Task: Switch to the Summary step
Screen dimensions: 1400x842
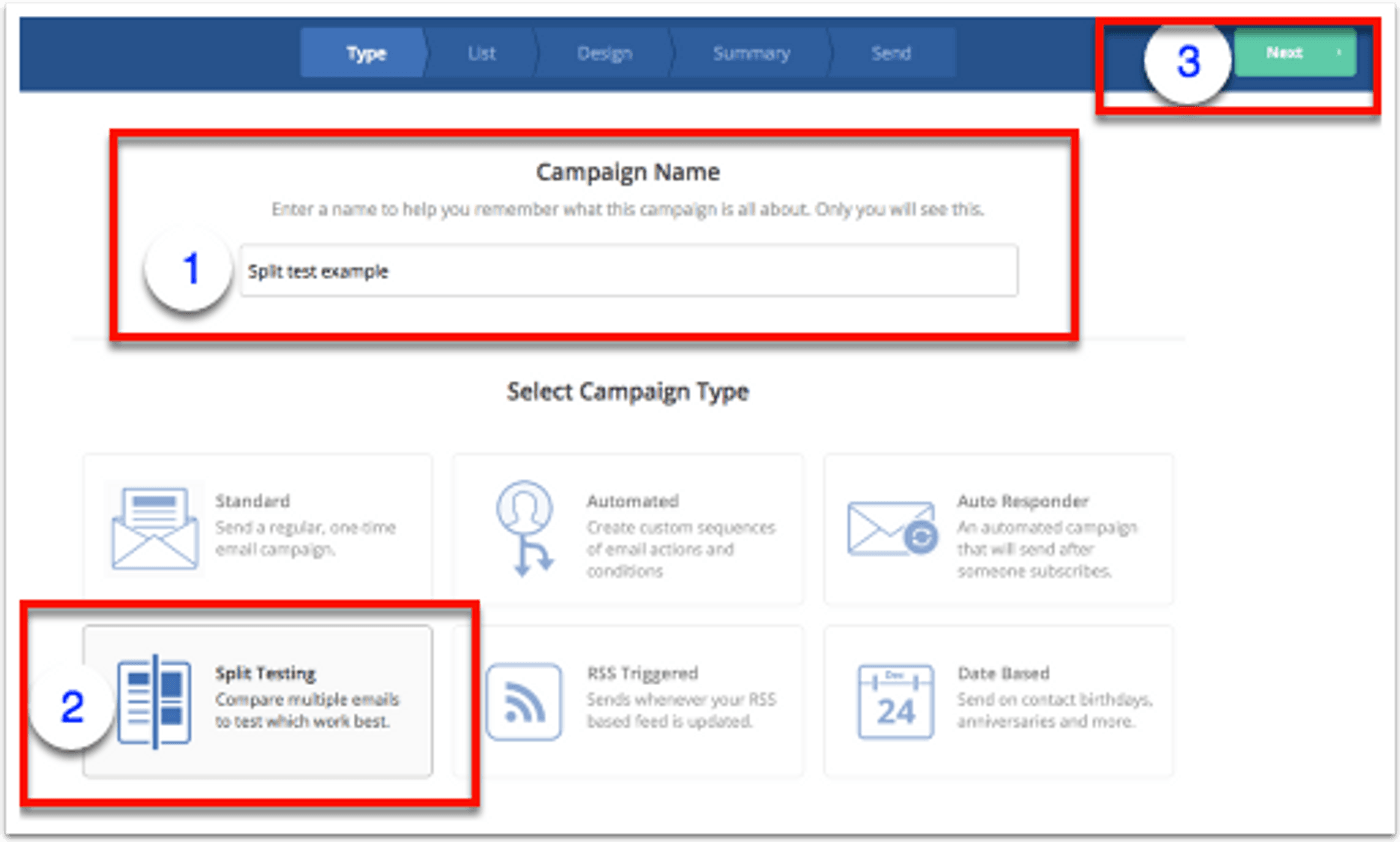Action: tap(751, 54)
